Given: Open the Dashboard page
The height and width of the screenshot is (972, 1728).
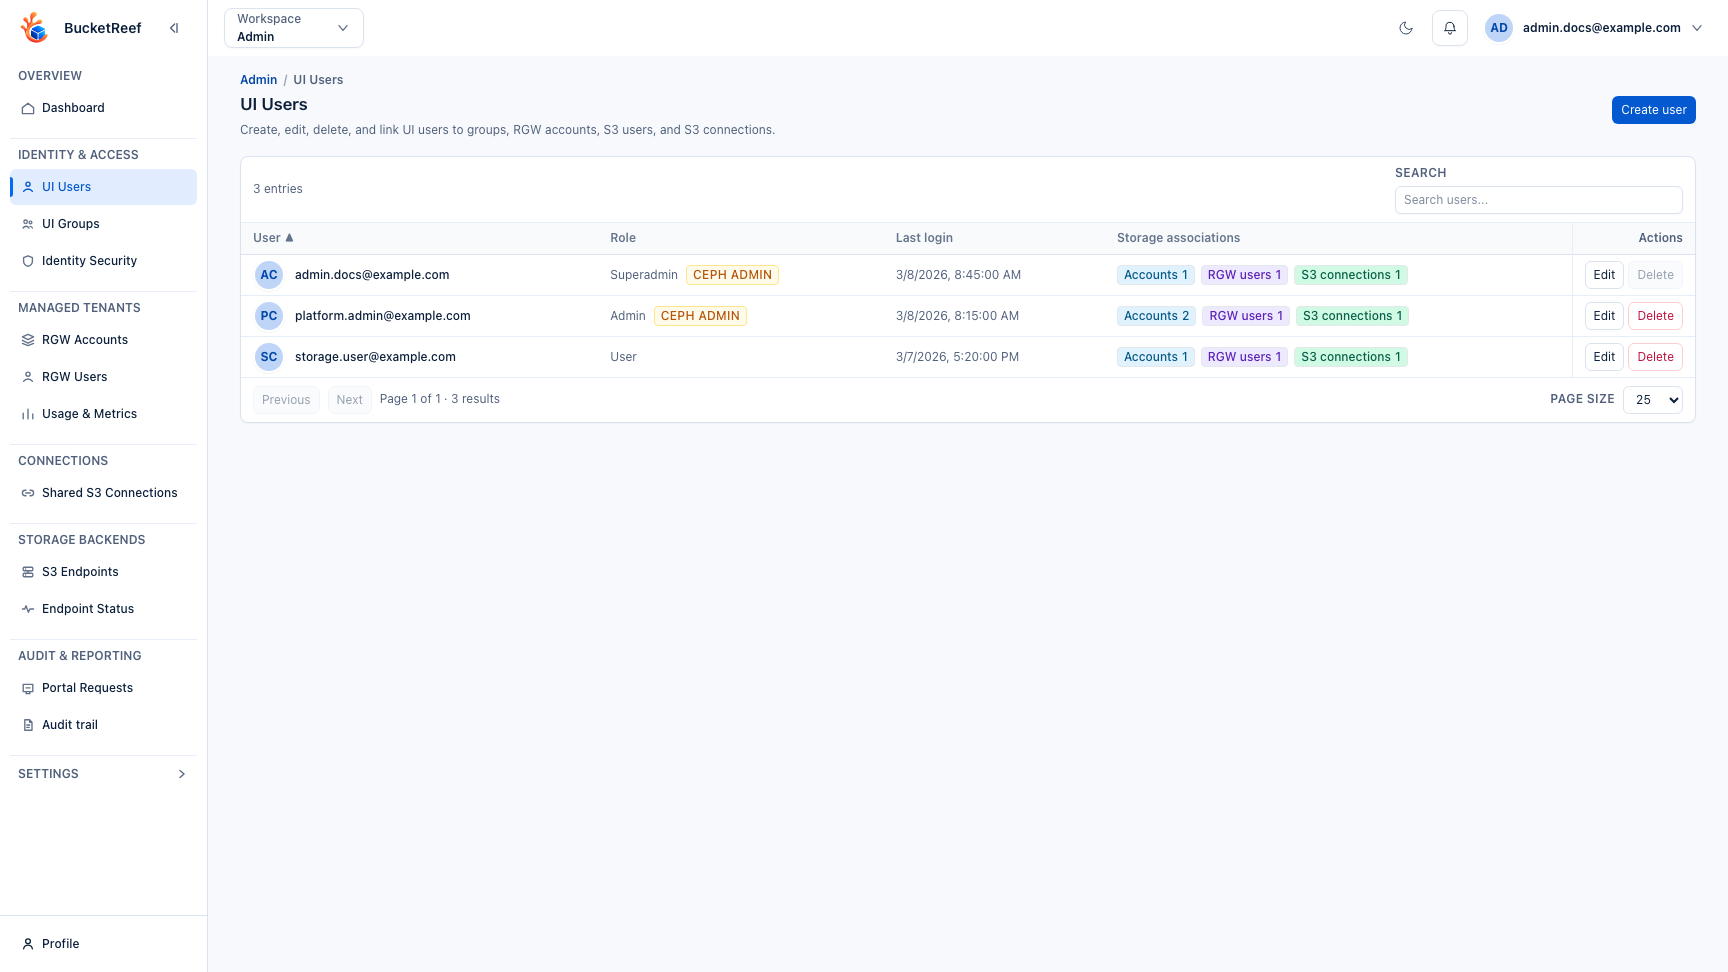Looking at the screenshot, I should click(x=103, y=108).
